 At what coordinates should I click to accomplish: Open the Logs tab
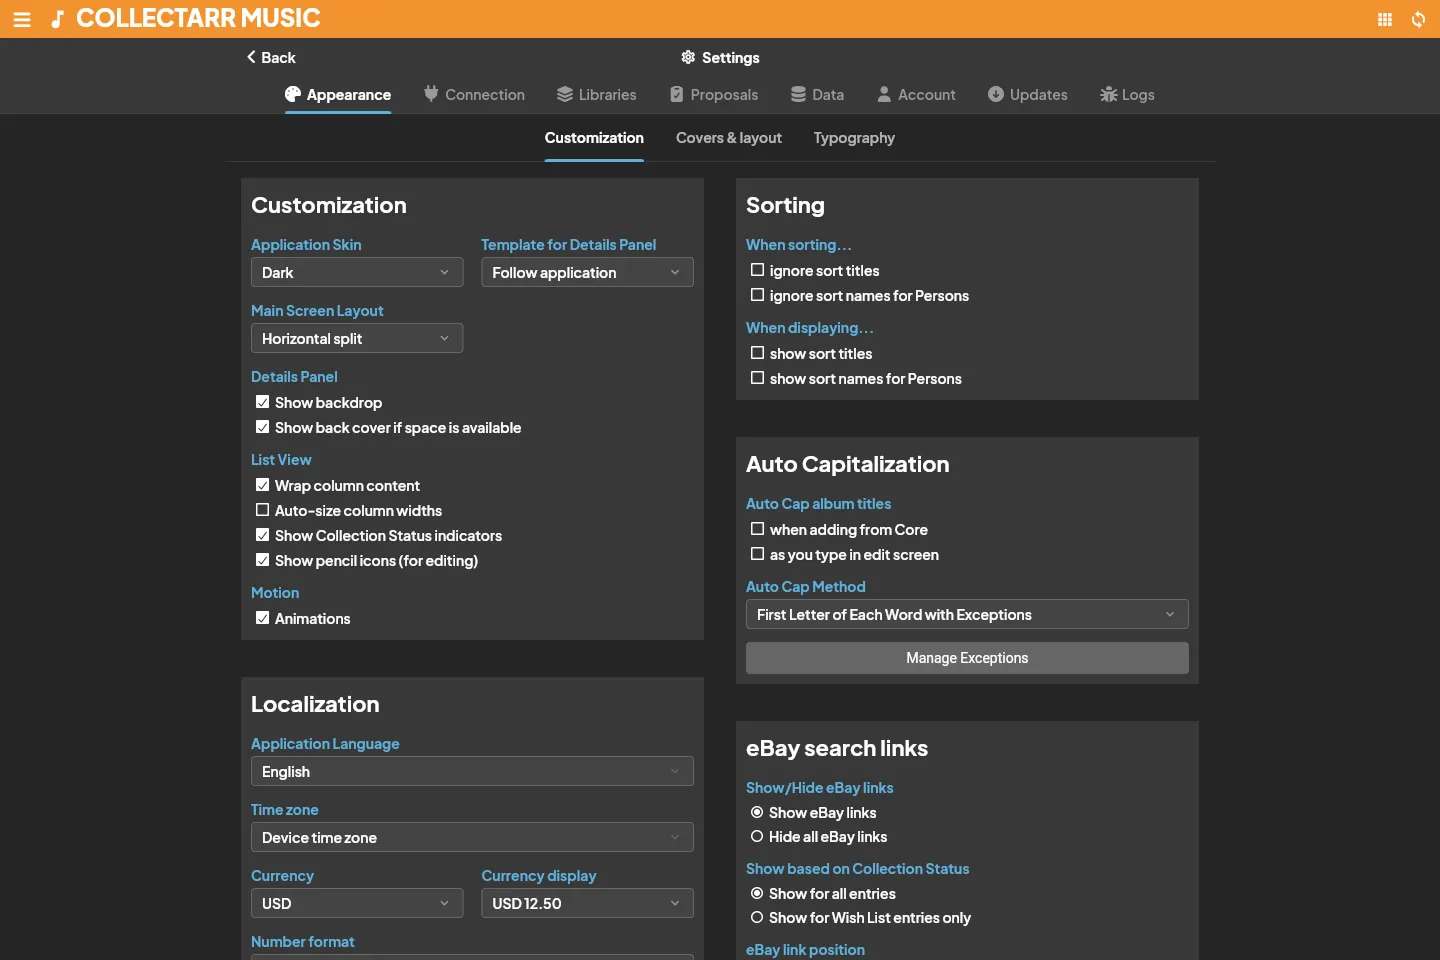point(1127,94)
